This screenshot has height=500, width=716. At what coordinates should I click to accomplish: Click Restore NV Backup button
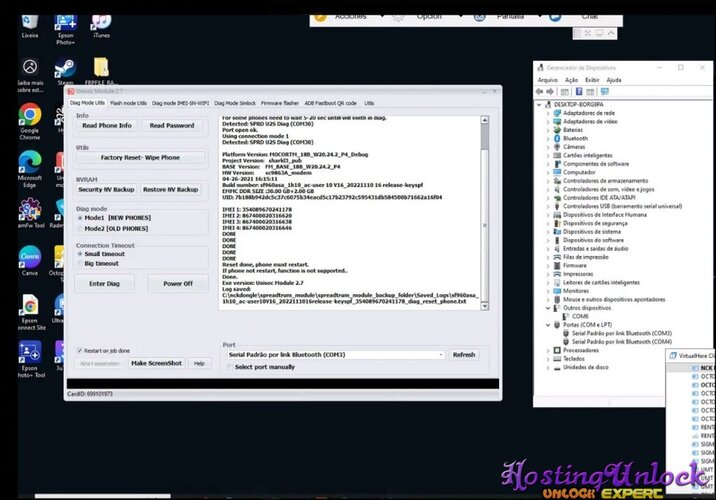[x=171, y=189]
